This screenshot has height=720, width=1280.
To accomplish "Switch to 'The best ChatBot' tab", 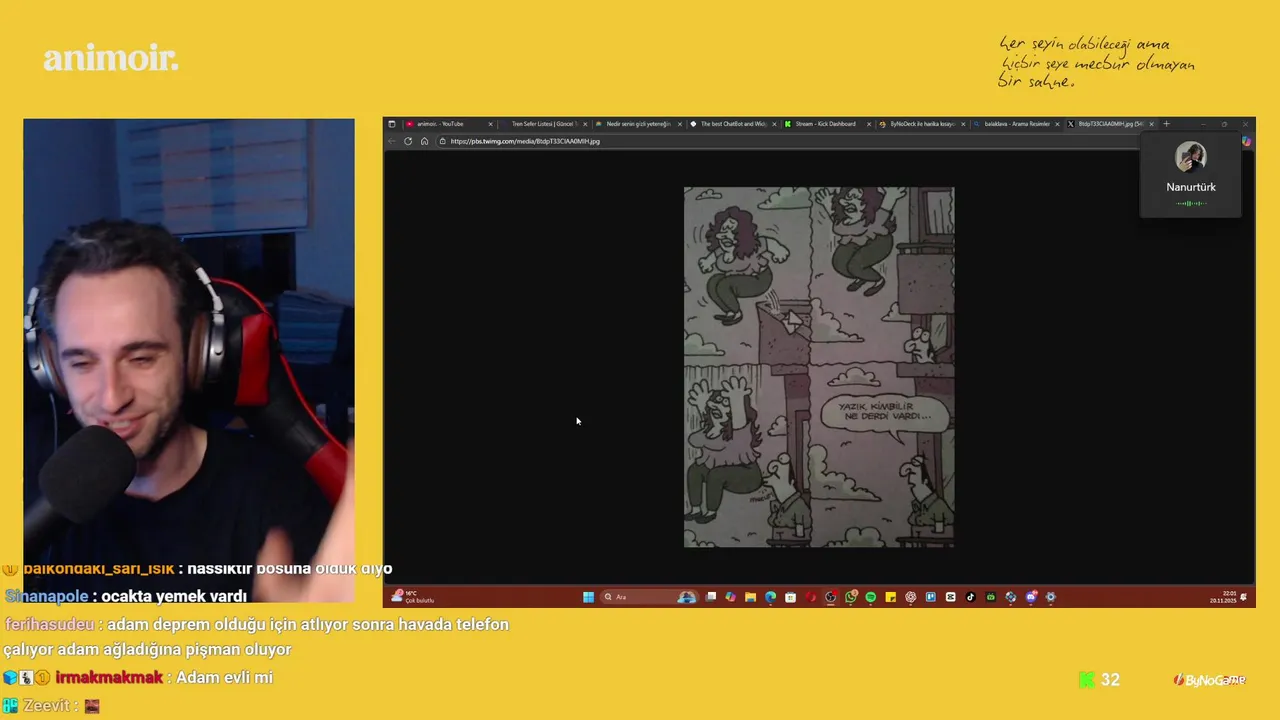I will click(x=733, y=124).
